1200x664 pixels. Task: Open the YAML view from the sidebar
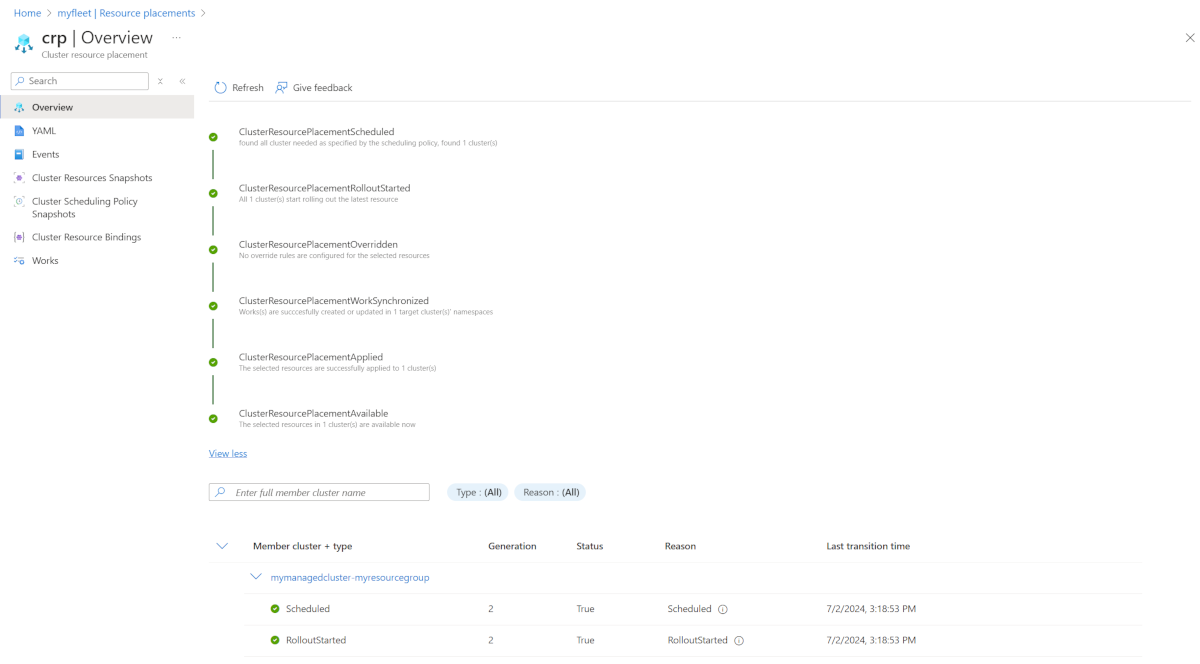[x=46, y=130]
